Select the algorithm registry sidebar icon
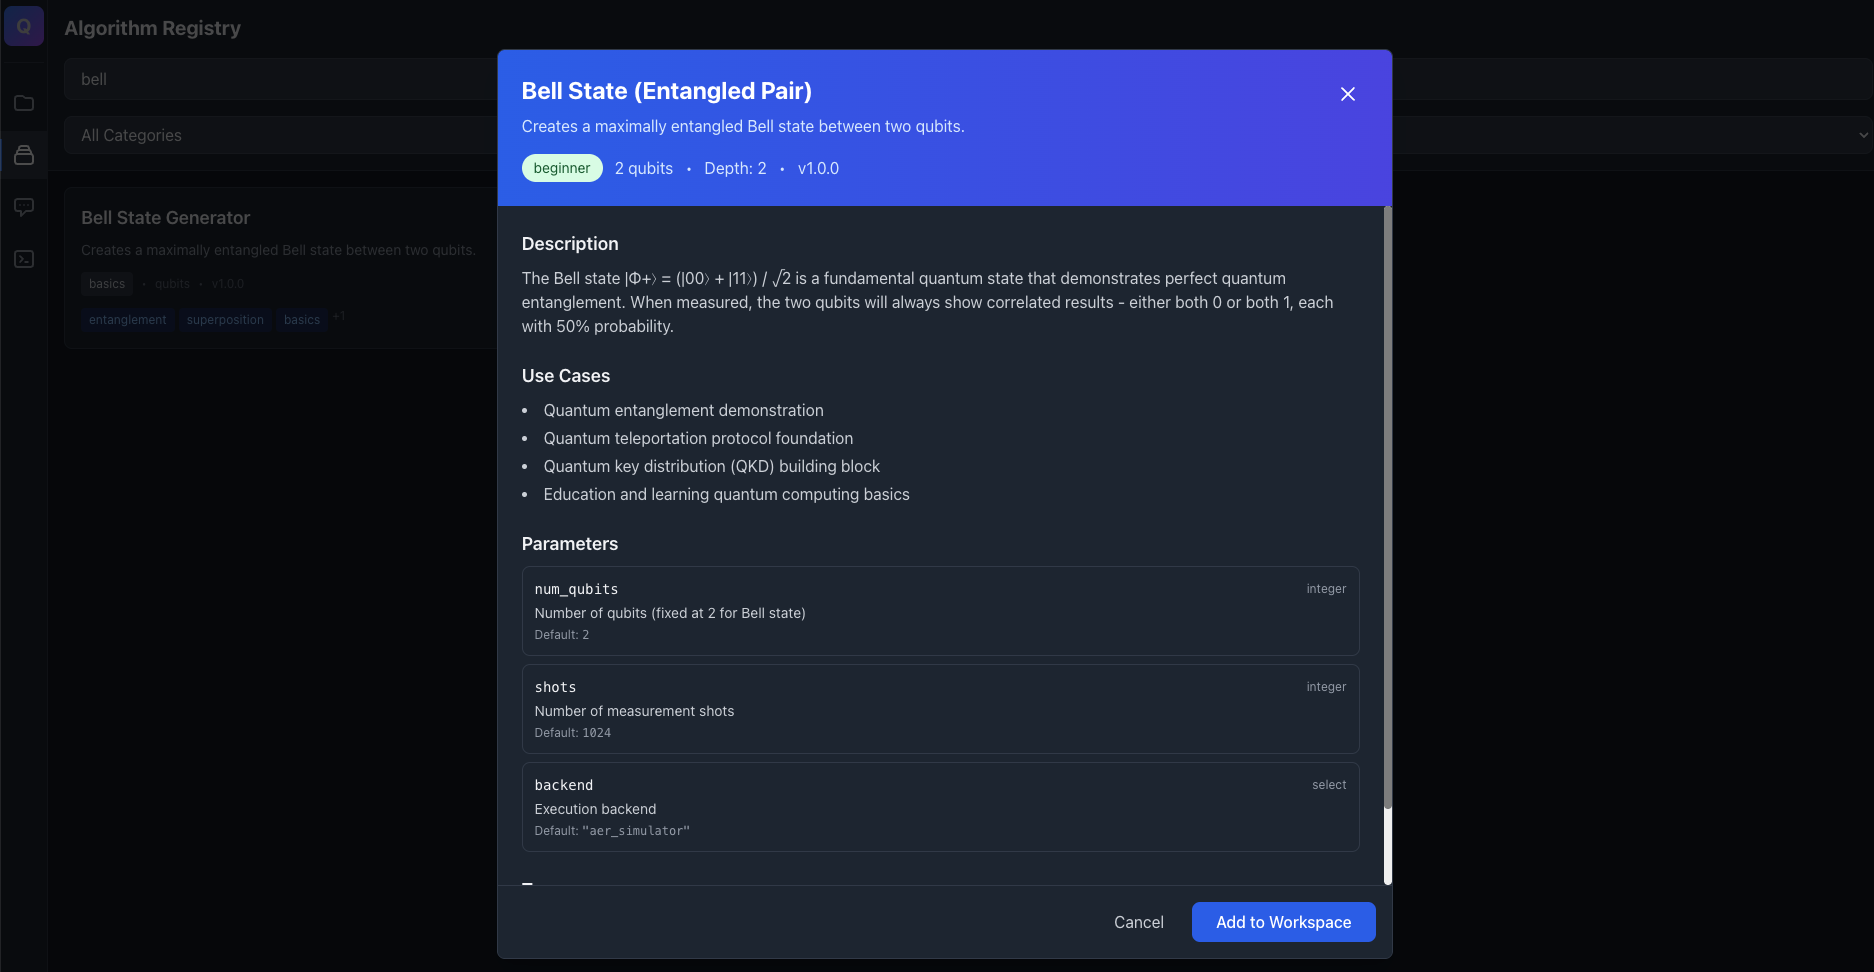The height and width of the screenshot is (972, 1874). [x=24, y=155]
